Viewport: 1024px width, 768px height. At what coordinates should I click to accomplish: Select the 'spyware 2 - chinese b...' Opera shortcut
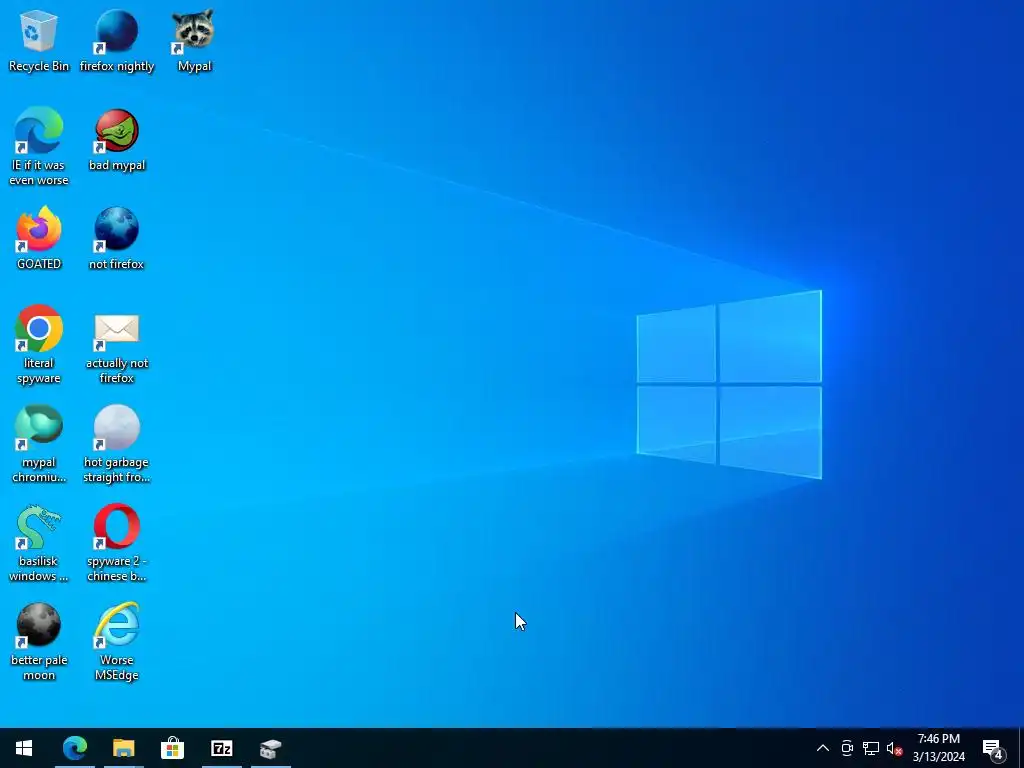click(x=117, y=543)
